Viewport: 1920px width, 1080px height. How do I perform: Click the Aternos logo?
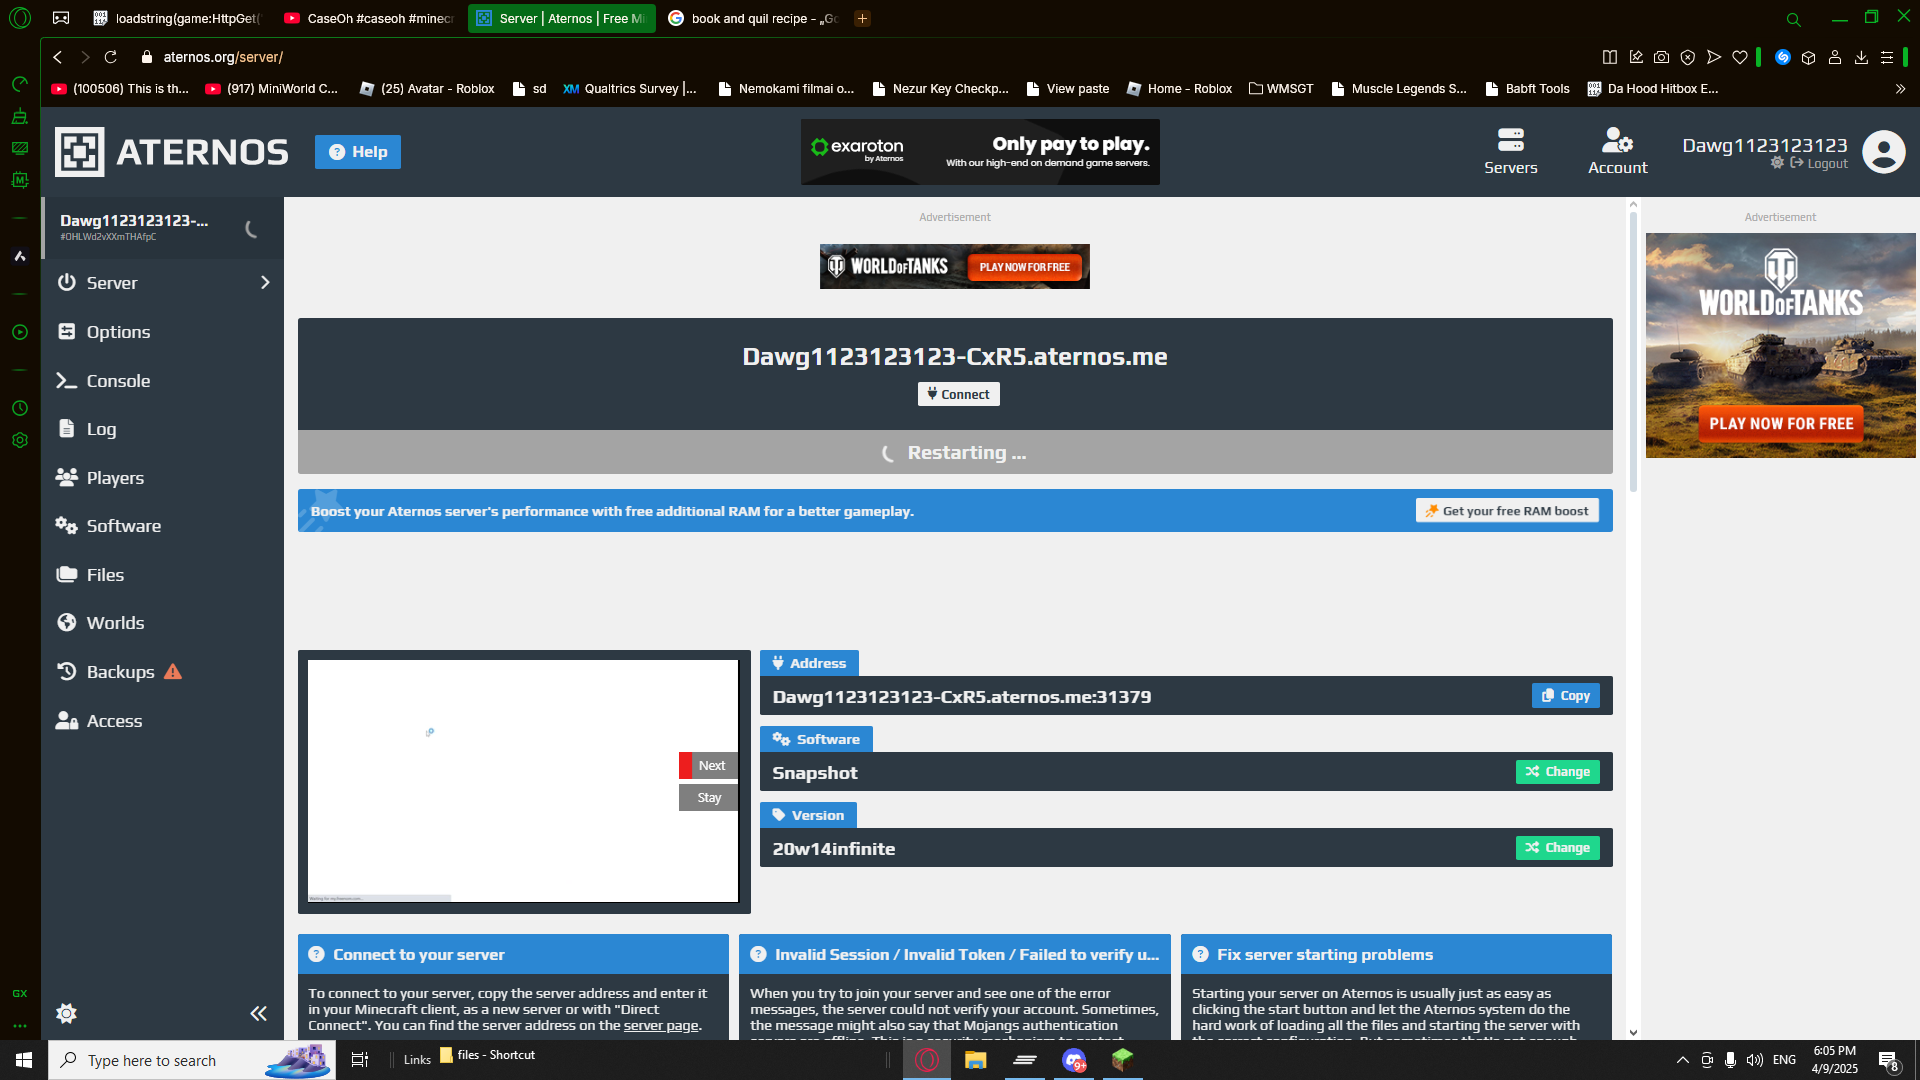click(x=171, y=152)
